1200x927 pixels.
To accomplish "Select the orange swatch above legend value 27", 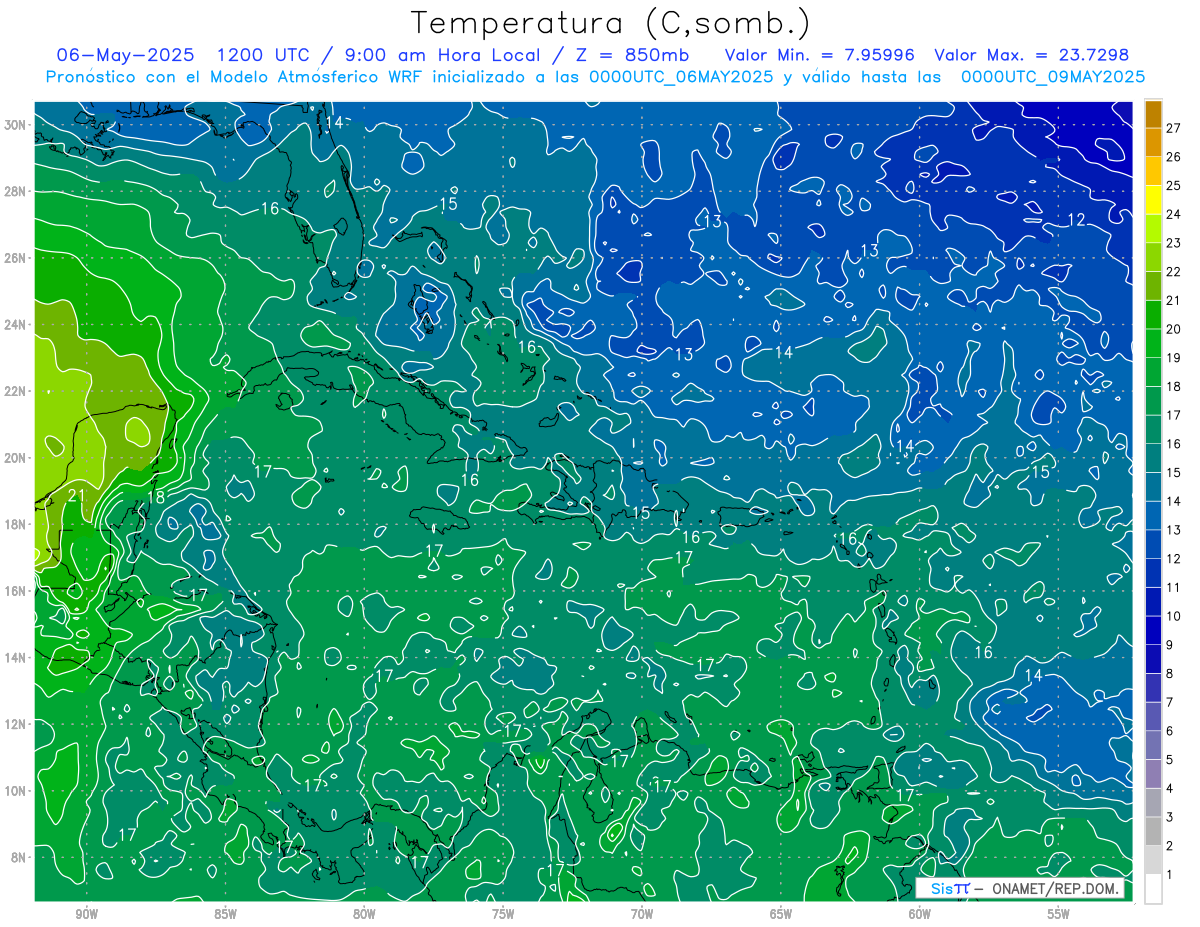I will (x=1153, y=113).
